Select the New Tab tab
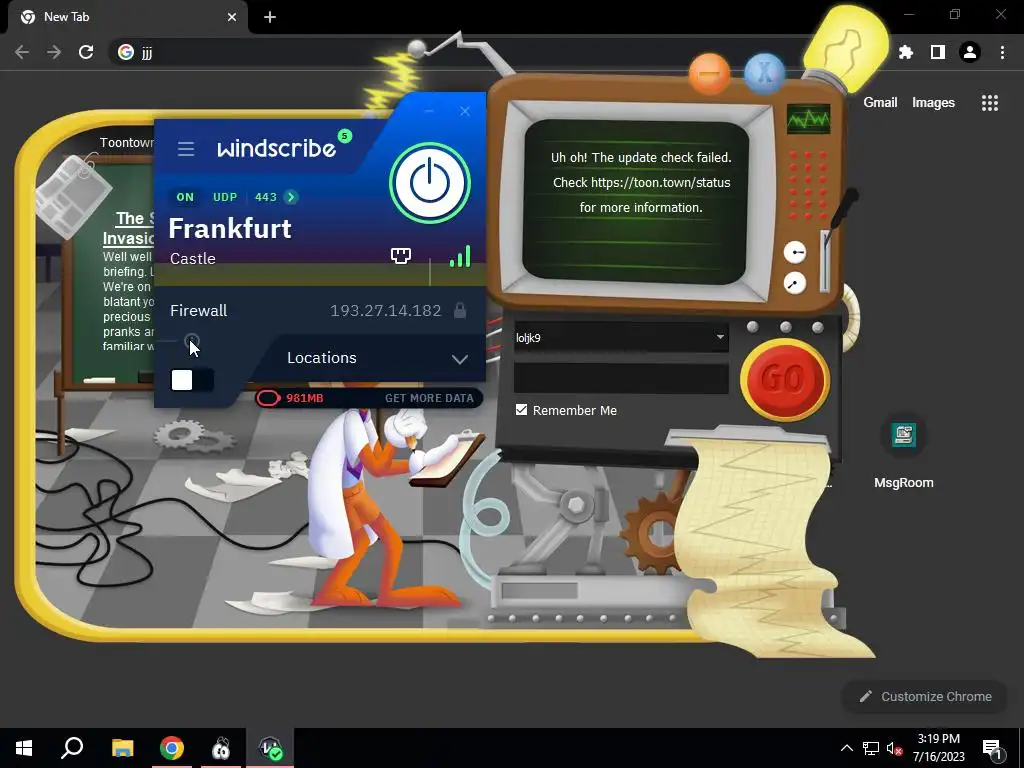The image size is (1024, 768). tap(127, 17)
